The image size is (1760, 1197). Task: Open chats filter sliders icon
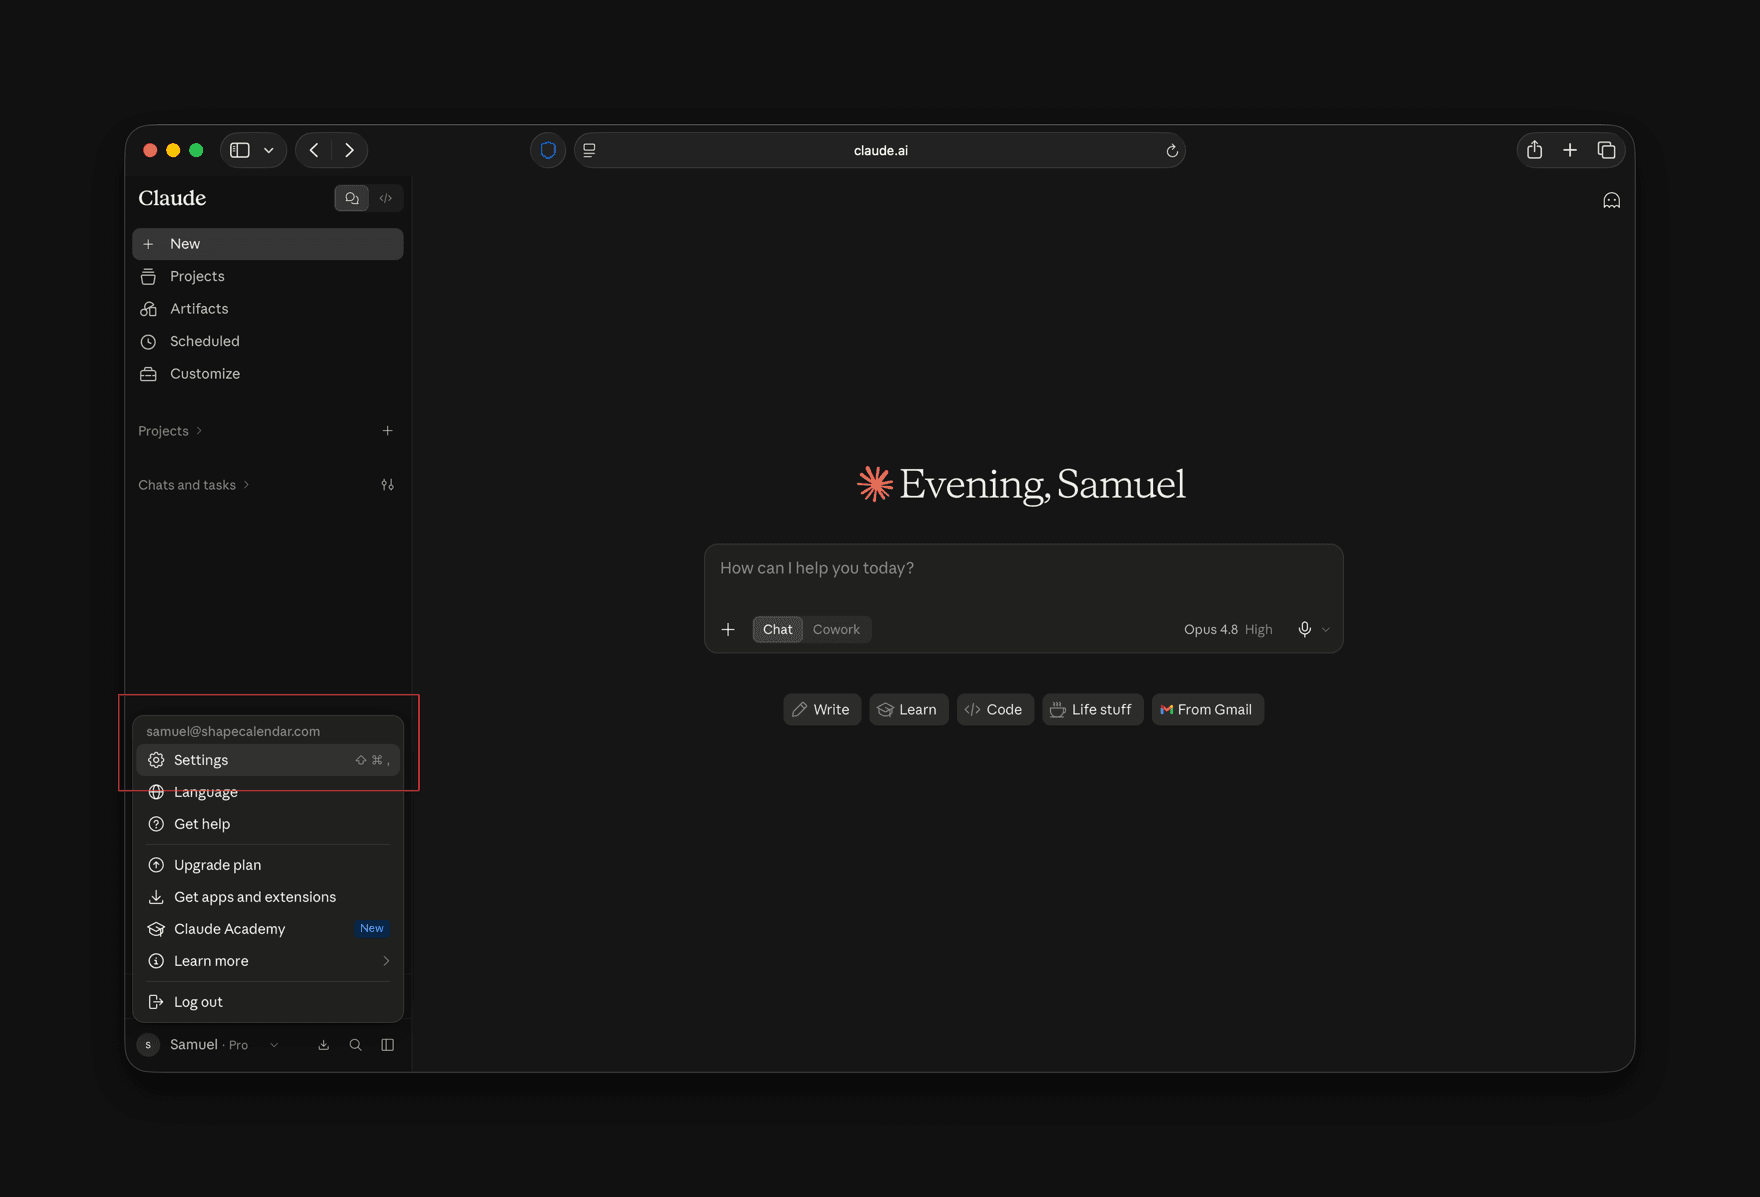click(x=388, y=485)
